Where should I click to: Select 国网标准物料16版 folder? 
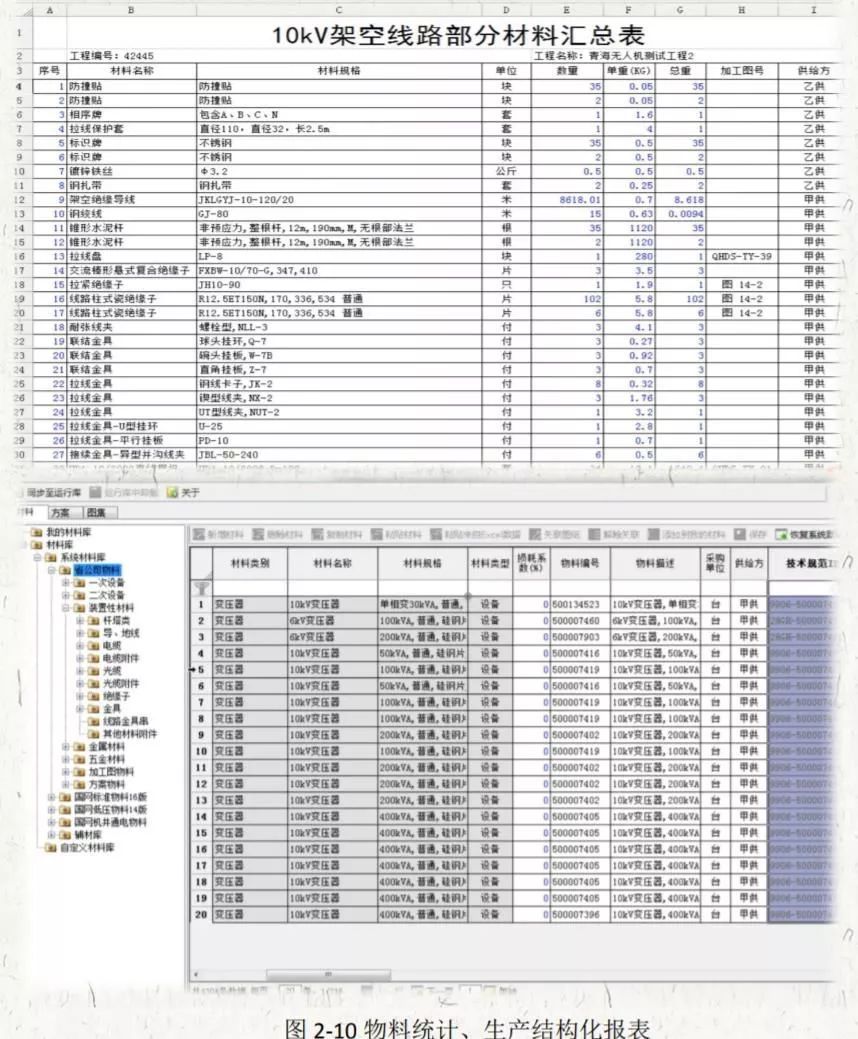point(103,797)
